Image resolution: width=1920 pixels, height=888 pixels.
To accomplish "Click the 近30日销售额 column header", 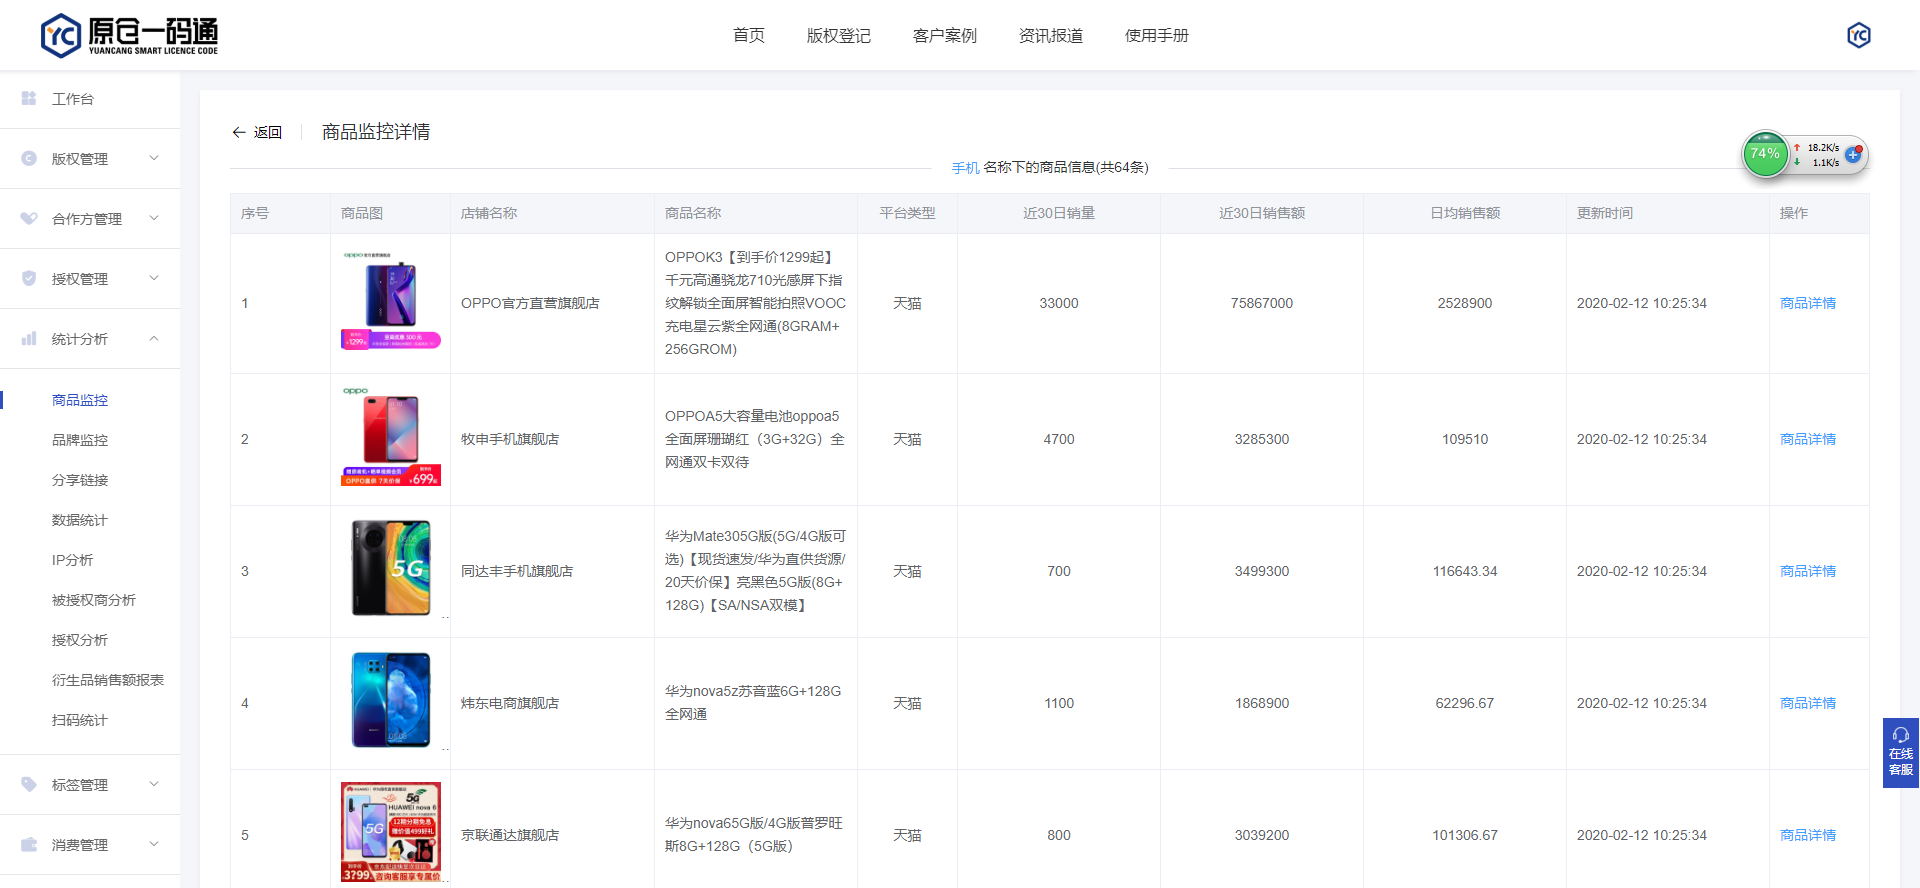I will (x=1262, y=213).
